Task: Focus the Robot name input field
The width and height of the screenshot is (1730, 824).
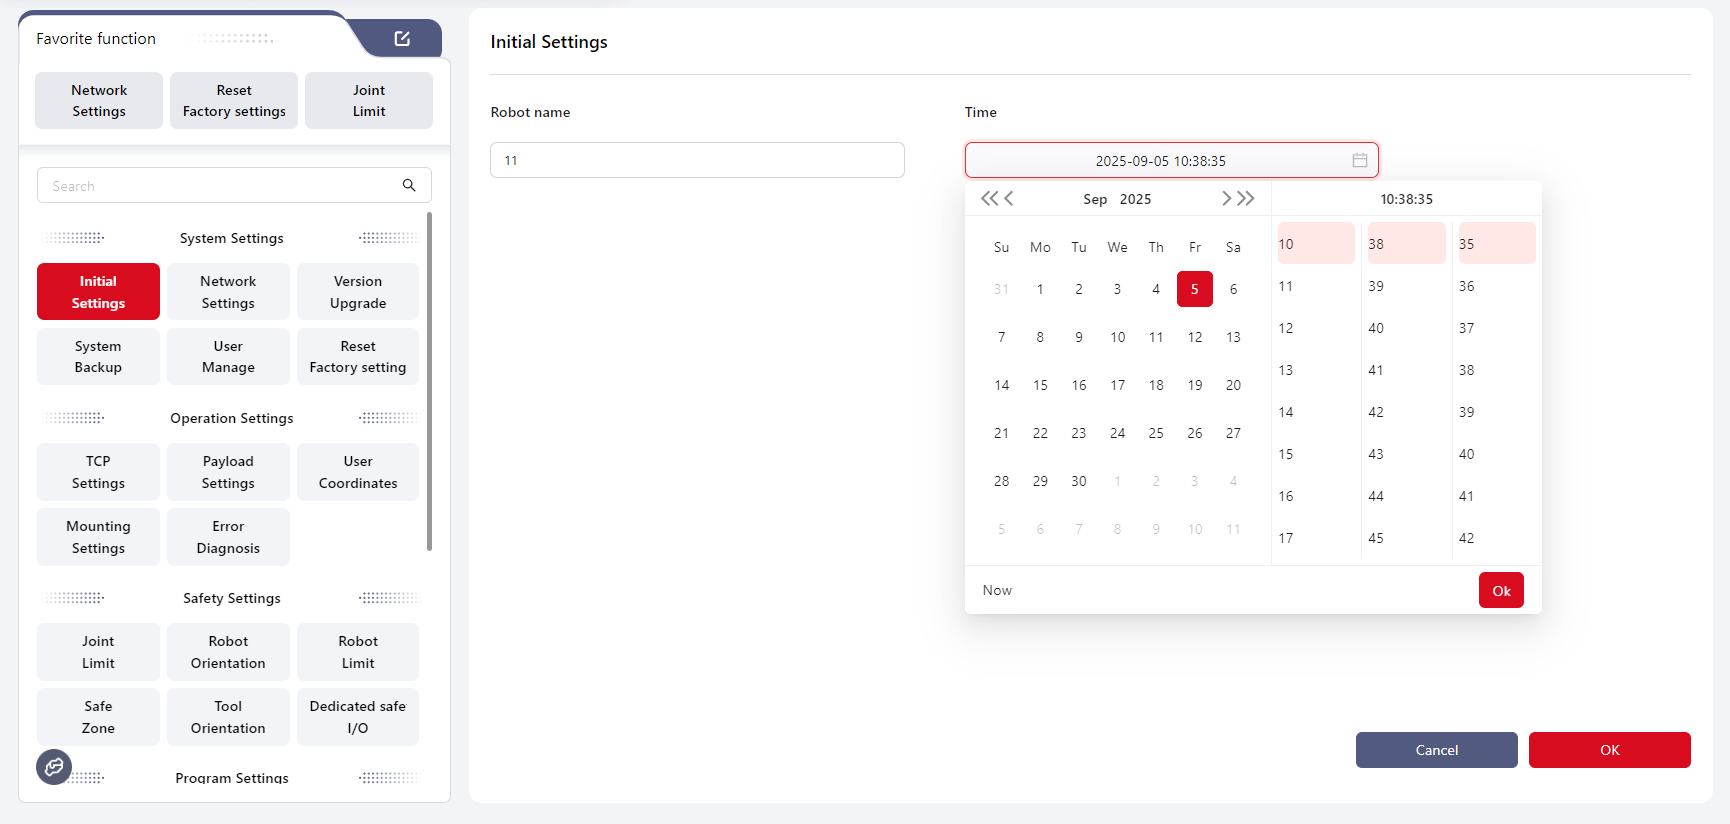Action: 697,160
